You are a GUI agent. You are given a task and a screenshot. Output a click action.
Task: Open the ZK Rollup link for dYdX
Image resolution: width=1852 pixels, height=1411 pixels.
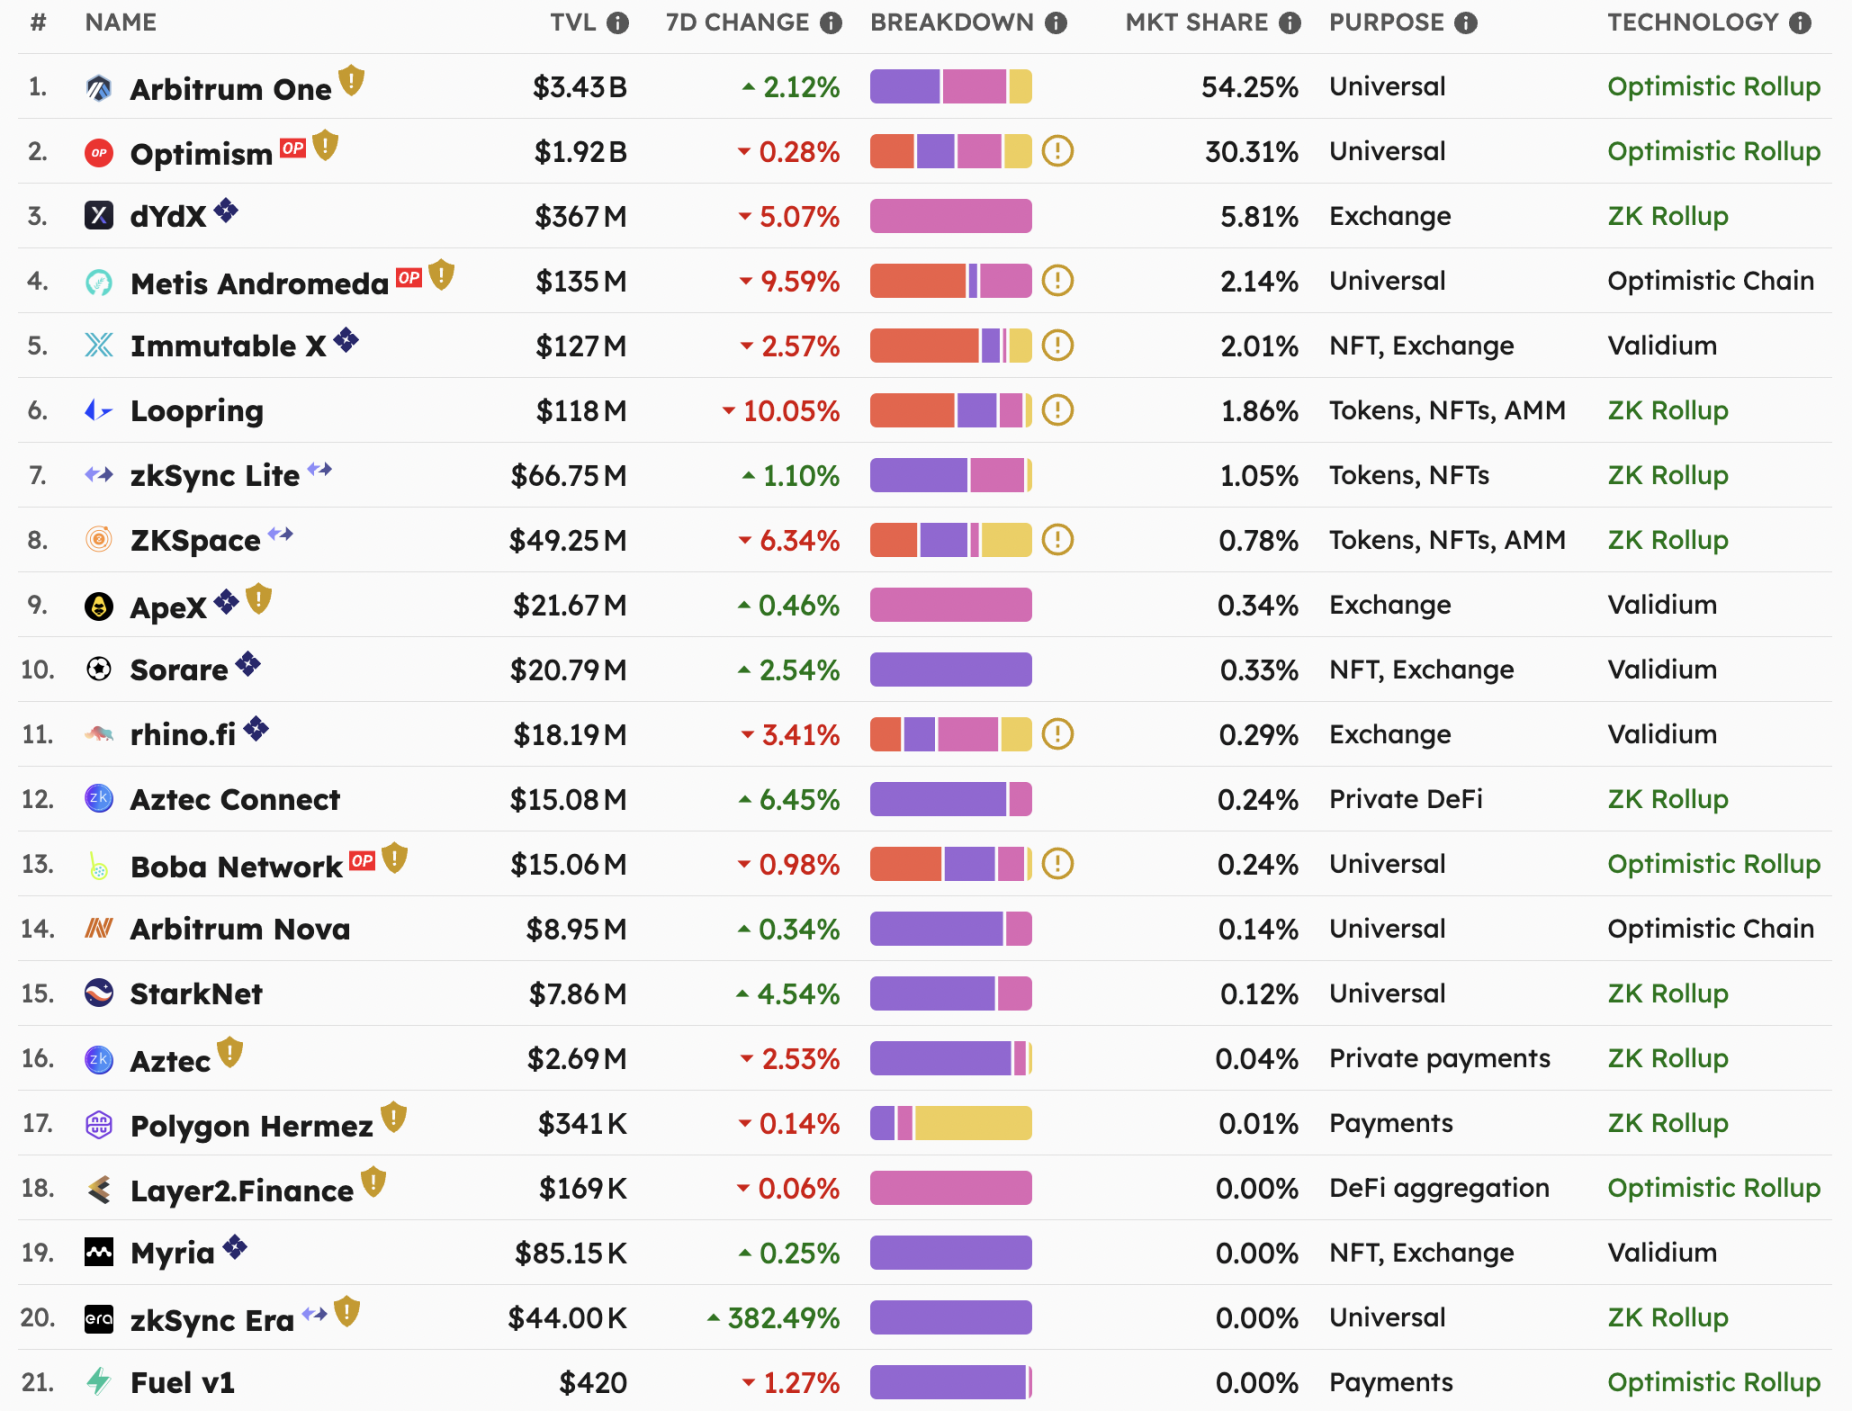tap(1666, 216)
